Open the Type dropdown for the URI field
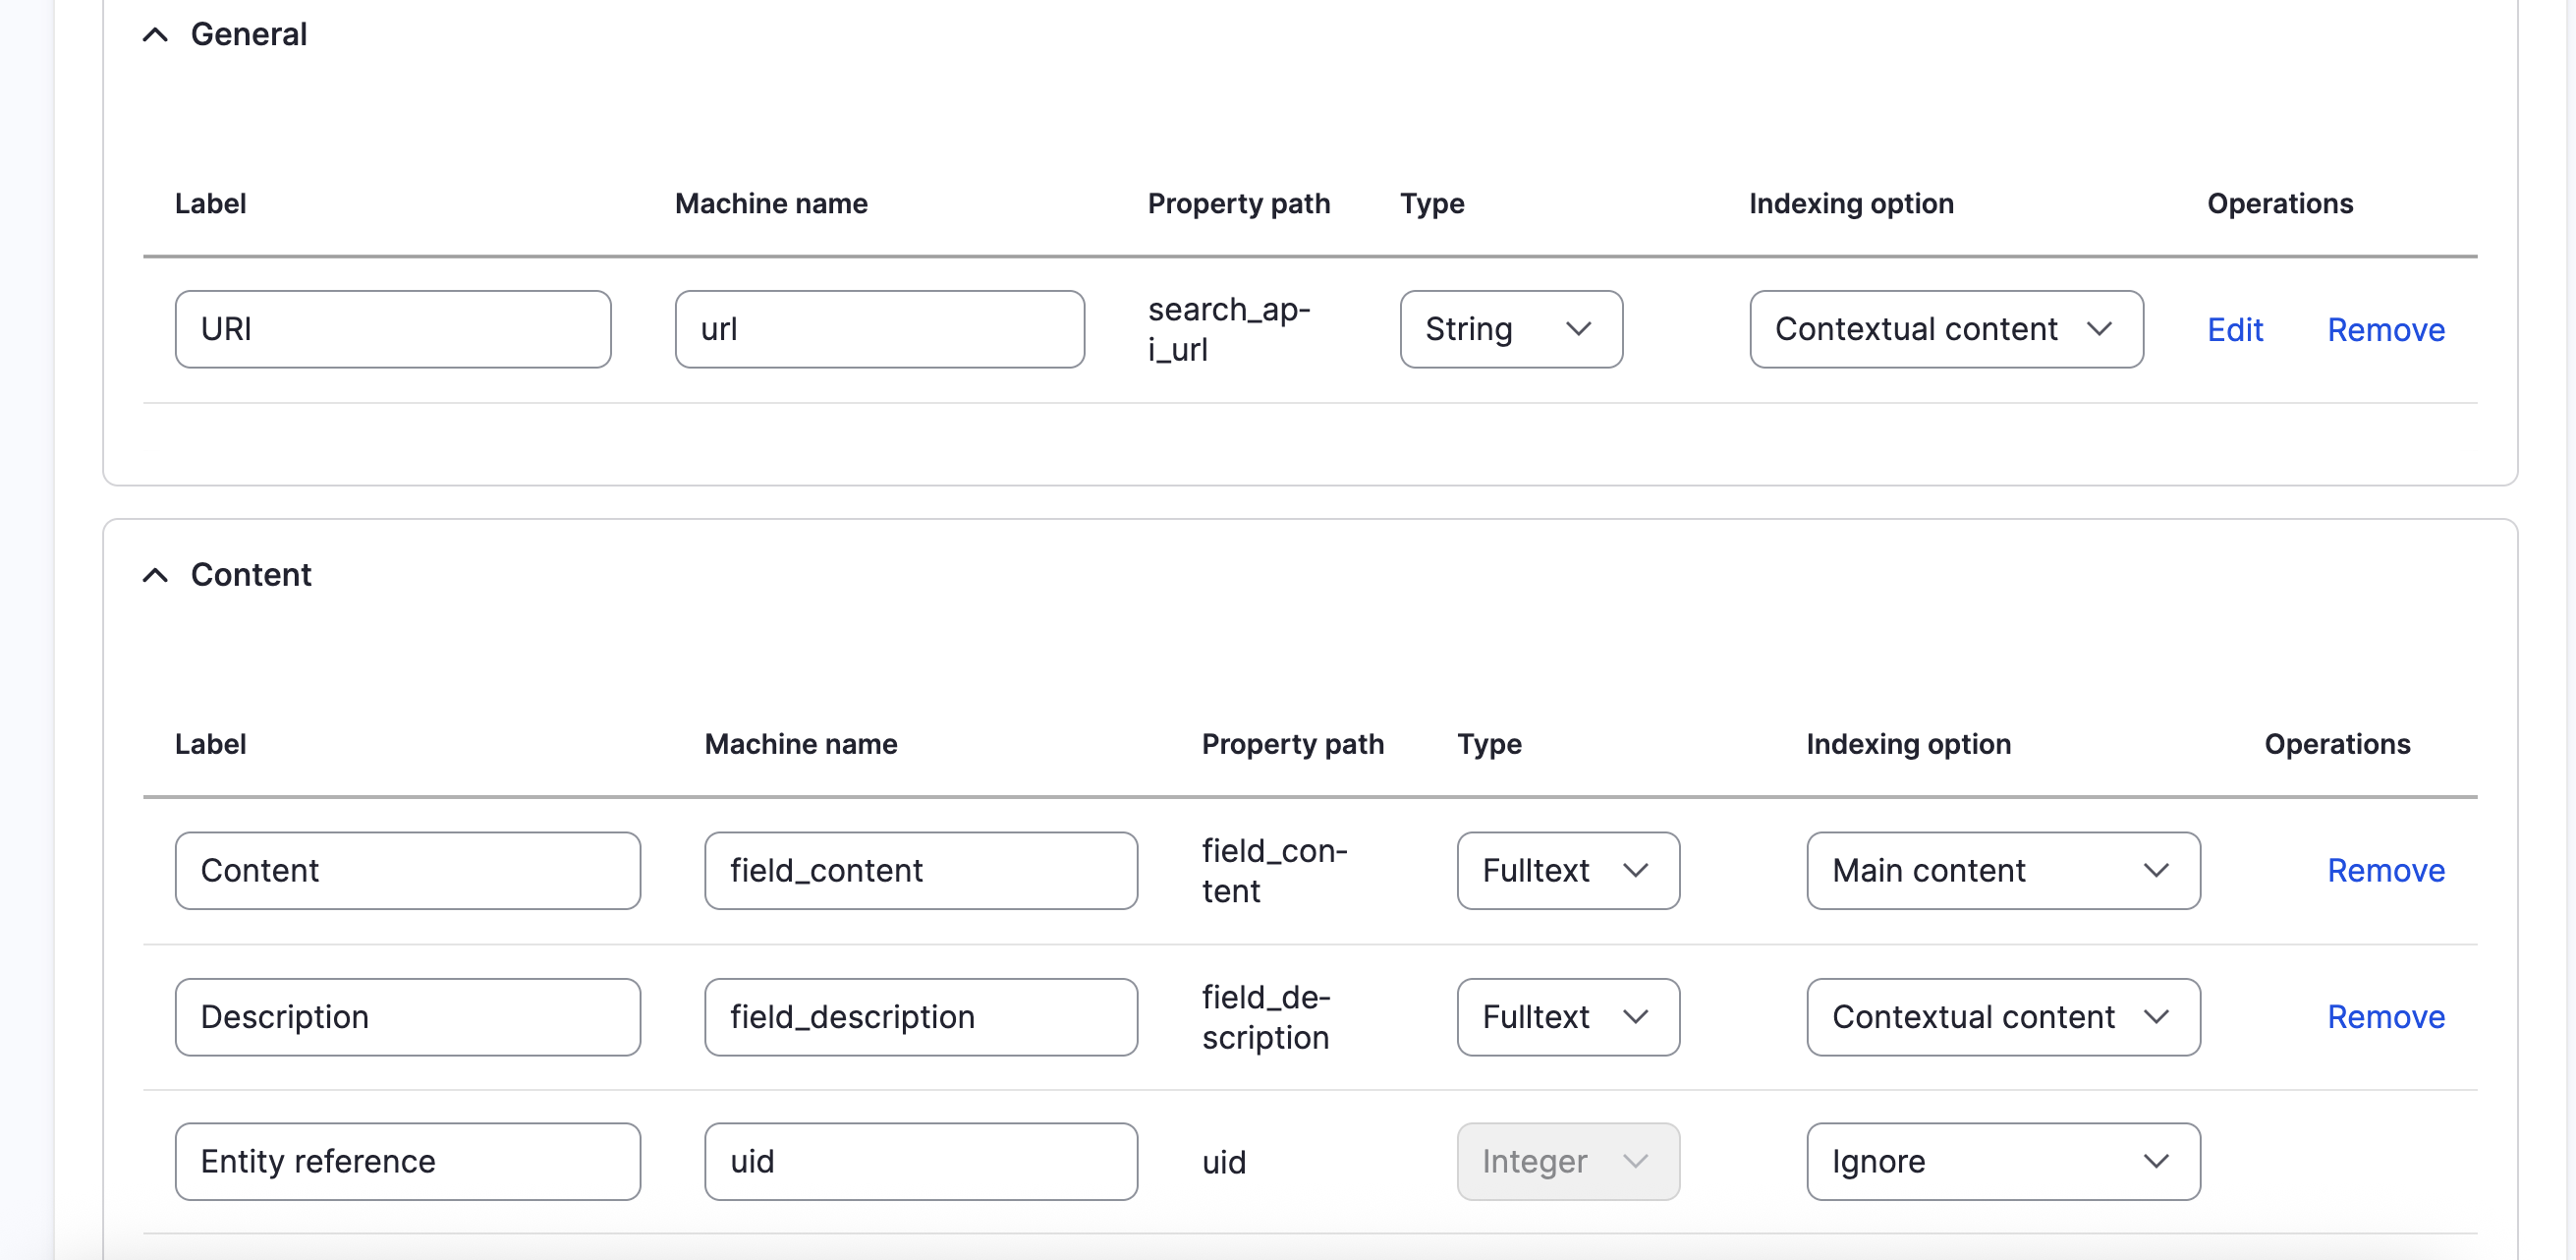This screenshot has width=2576, height=1260. [x=1510, y=329]
